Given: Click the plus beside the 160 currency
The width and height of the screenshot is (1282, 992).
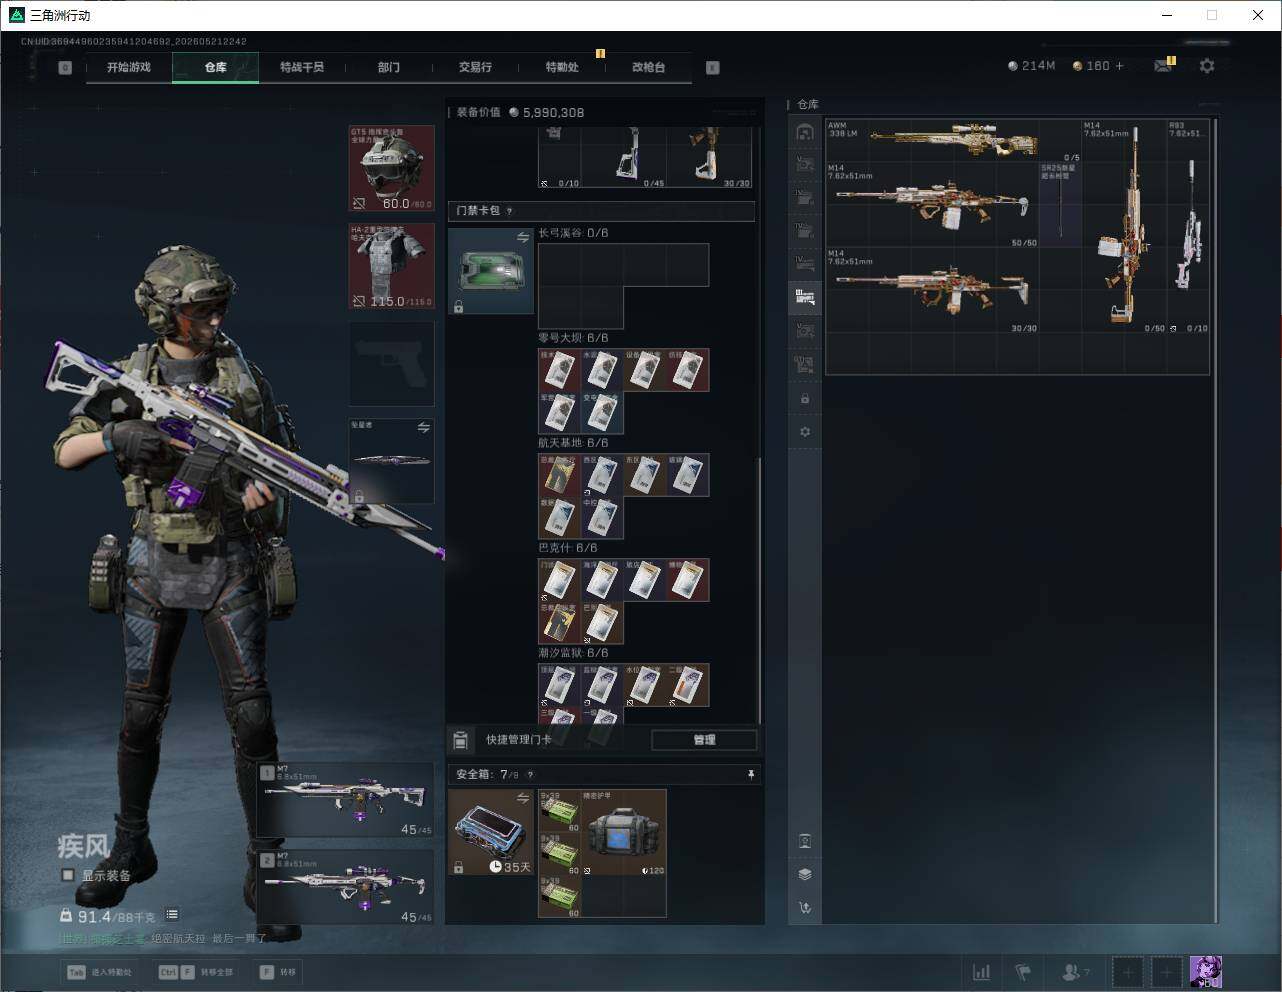Looking at the screenshot, I should (x=1119, y=66).
